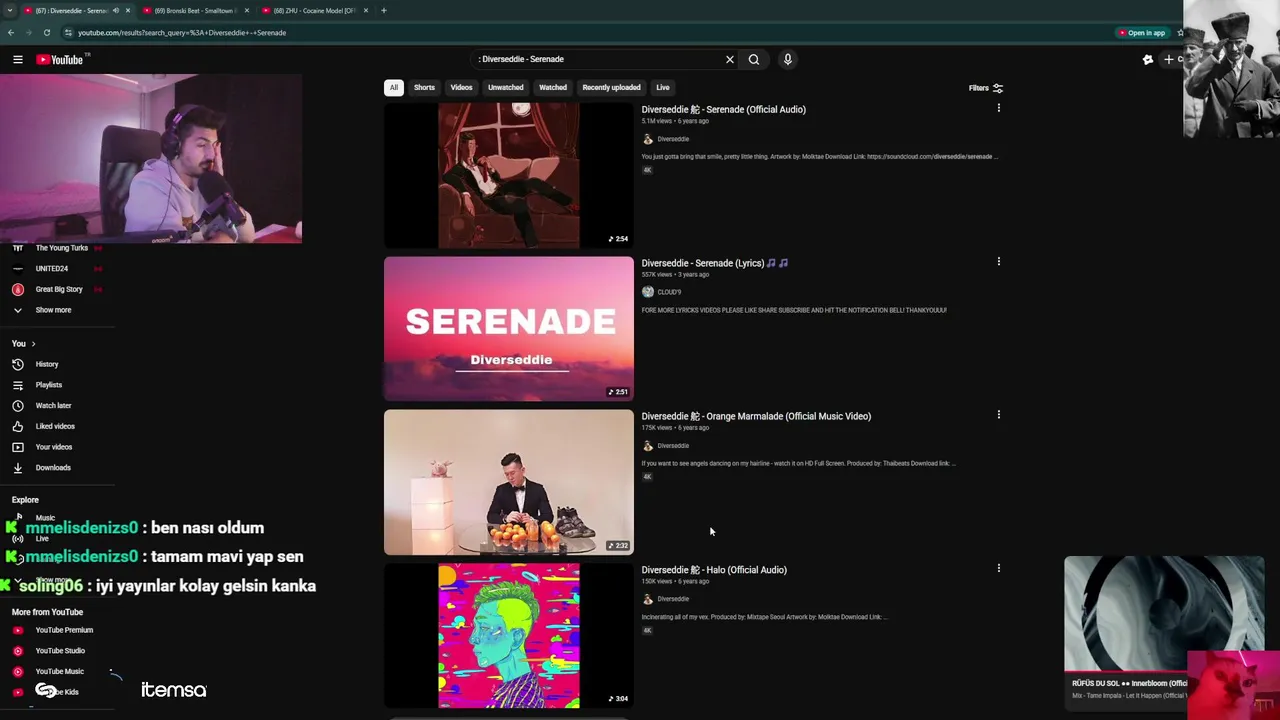Screen dimensions: 1280x720
Task: Switch to the Bronski Beat - Smalltown tab
Action: [195, 10]
